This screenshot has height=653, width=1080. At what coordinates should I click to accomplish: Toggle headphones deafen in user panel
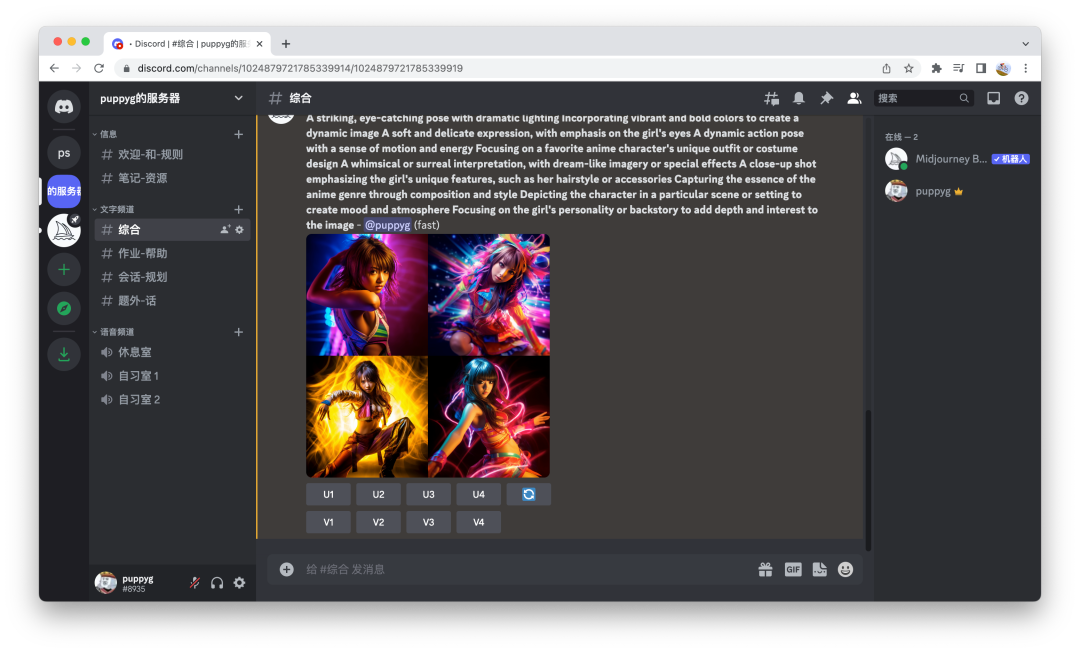tap(217, 583)
